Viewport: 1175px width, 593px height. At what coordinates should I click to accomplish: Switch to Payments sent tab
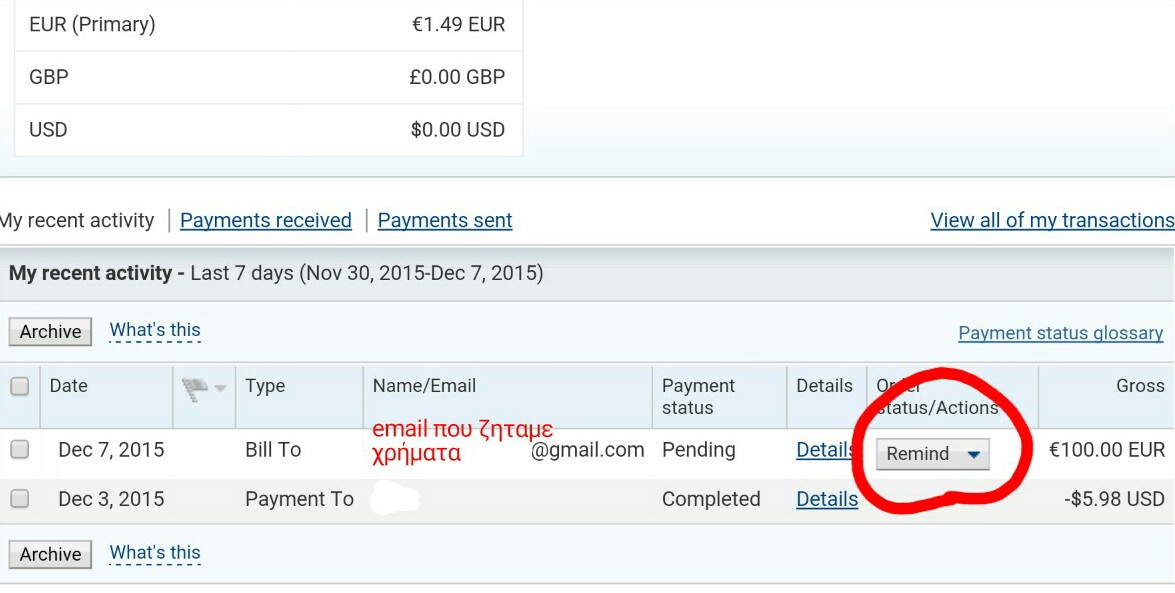(445, 220)
